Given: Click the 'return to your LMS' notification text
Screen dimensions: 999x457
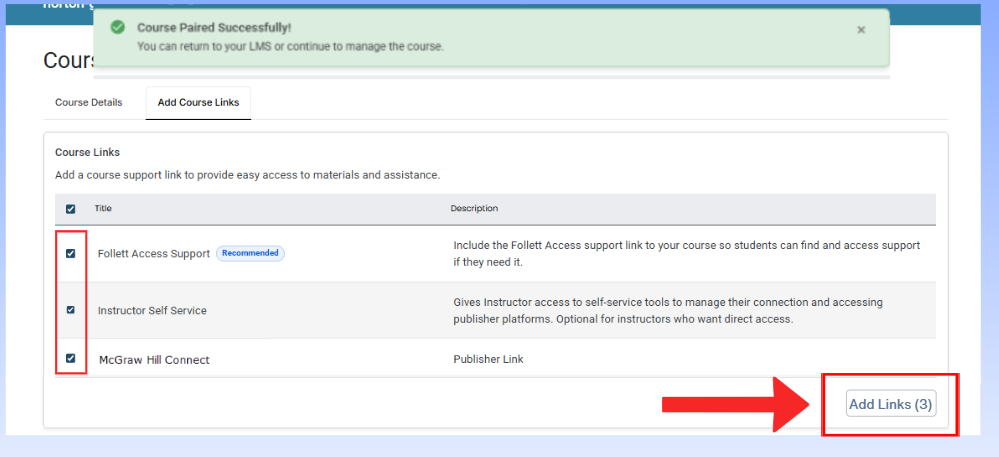Looking at the screenshot, I should coord(290,47).
